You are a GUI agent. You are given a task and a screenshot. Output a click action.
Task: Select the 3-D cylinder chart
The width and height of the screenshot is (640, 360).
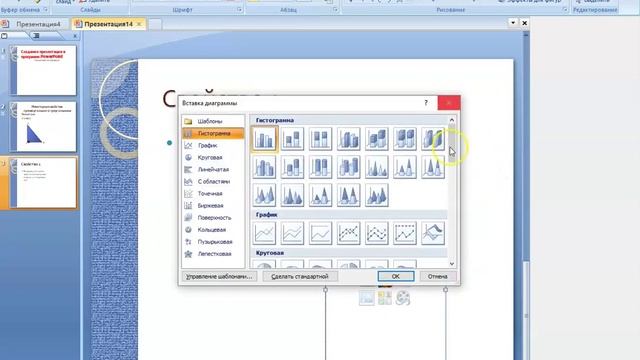click(349, 167)
